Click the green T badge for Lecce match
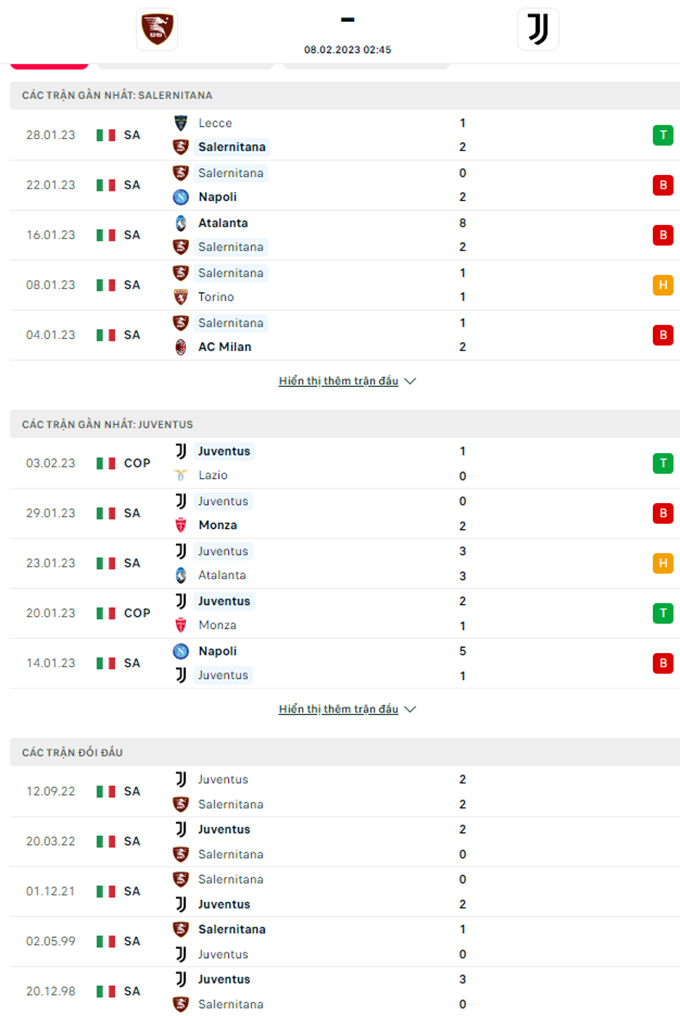The width and height of the screenshot is (680, 1016). 662,135
